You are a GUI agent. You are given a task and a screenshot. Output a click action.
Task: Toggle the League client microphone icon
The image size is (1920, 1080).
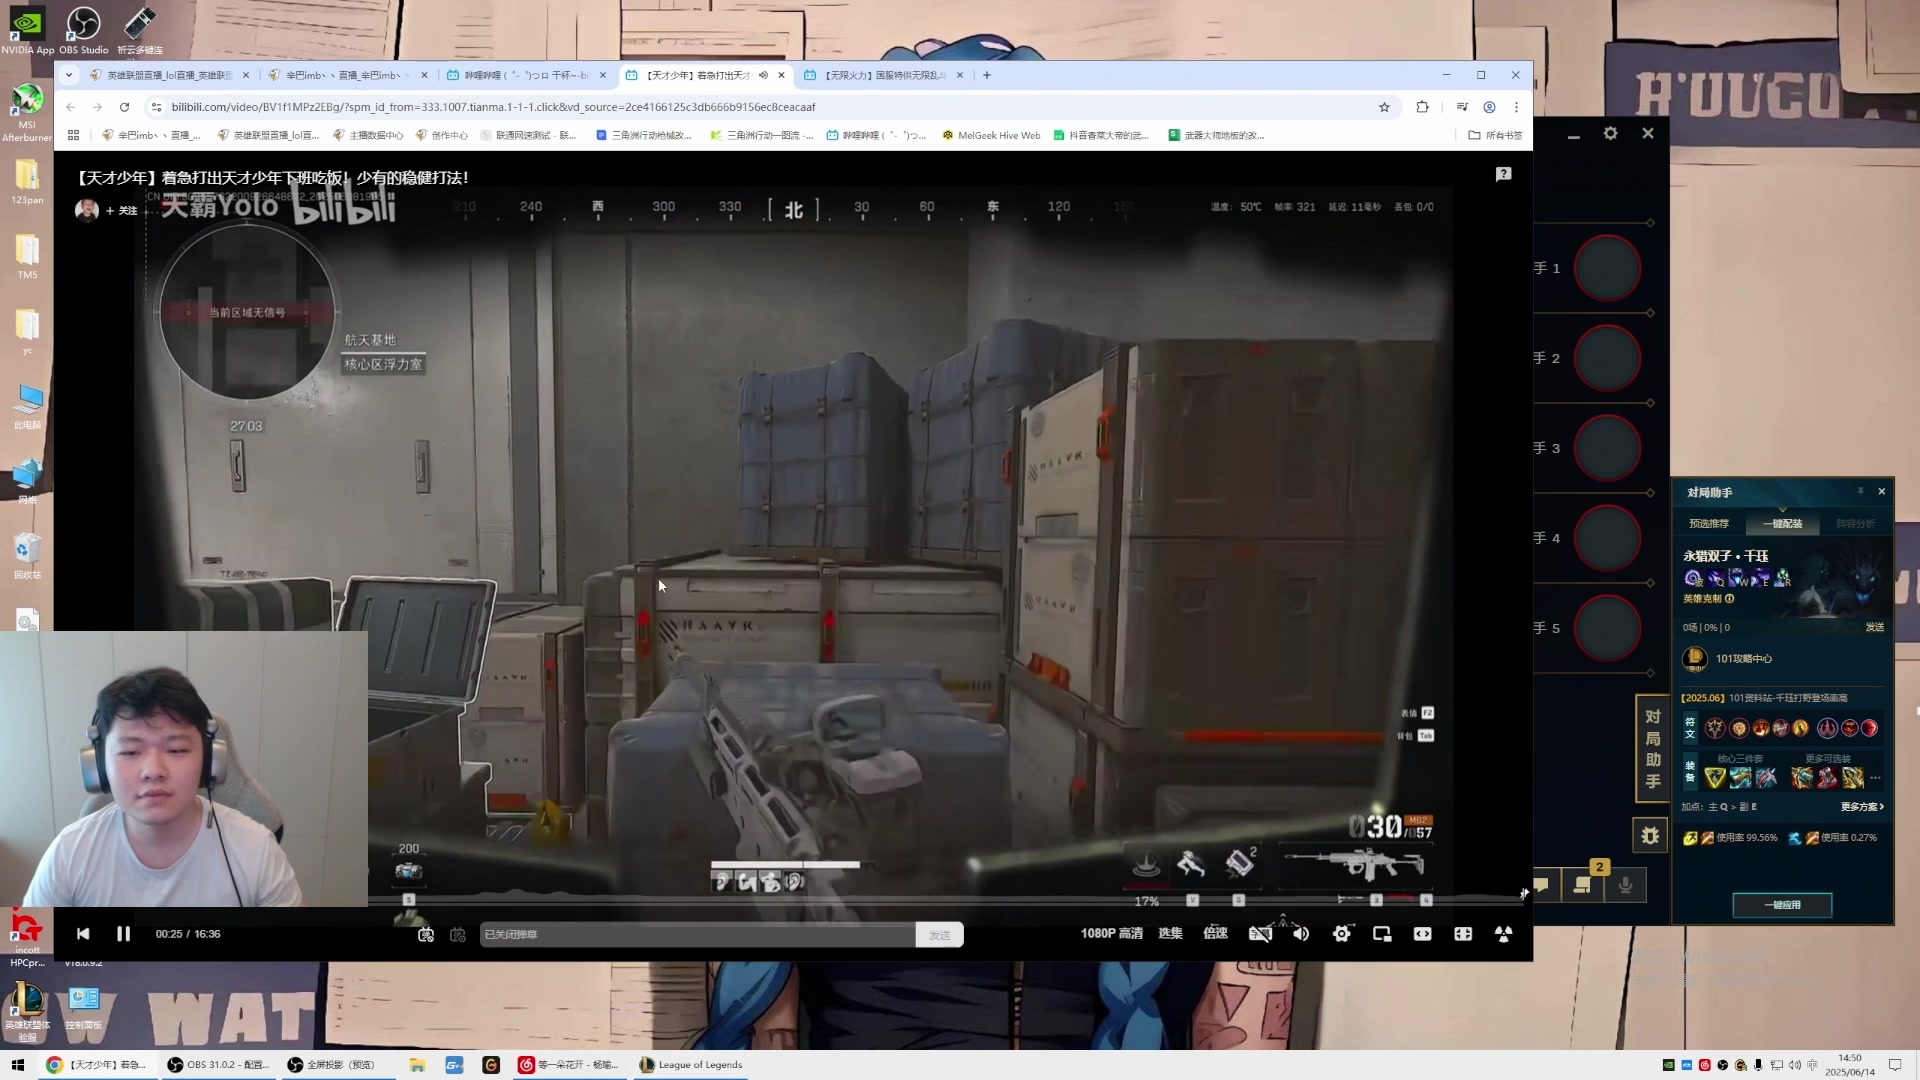coord(1626,884)
